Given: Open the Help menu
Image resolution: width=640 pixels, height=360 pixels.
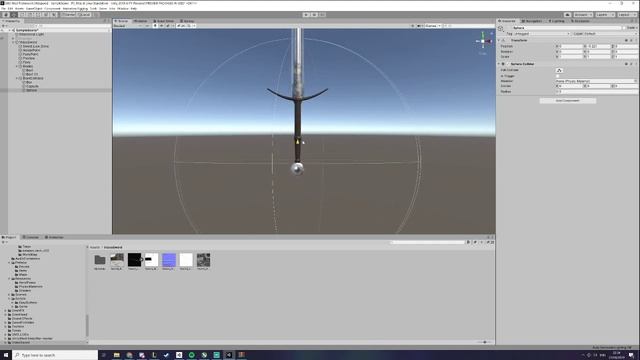Looking at the screenshot, I should (x=133, y=8).
